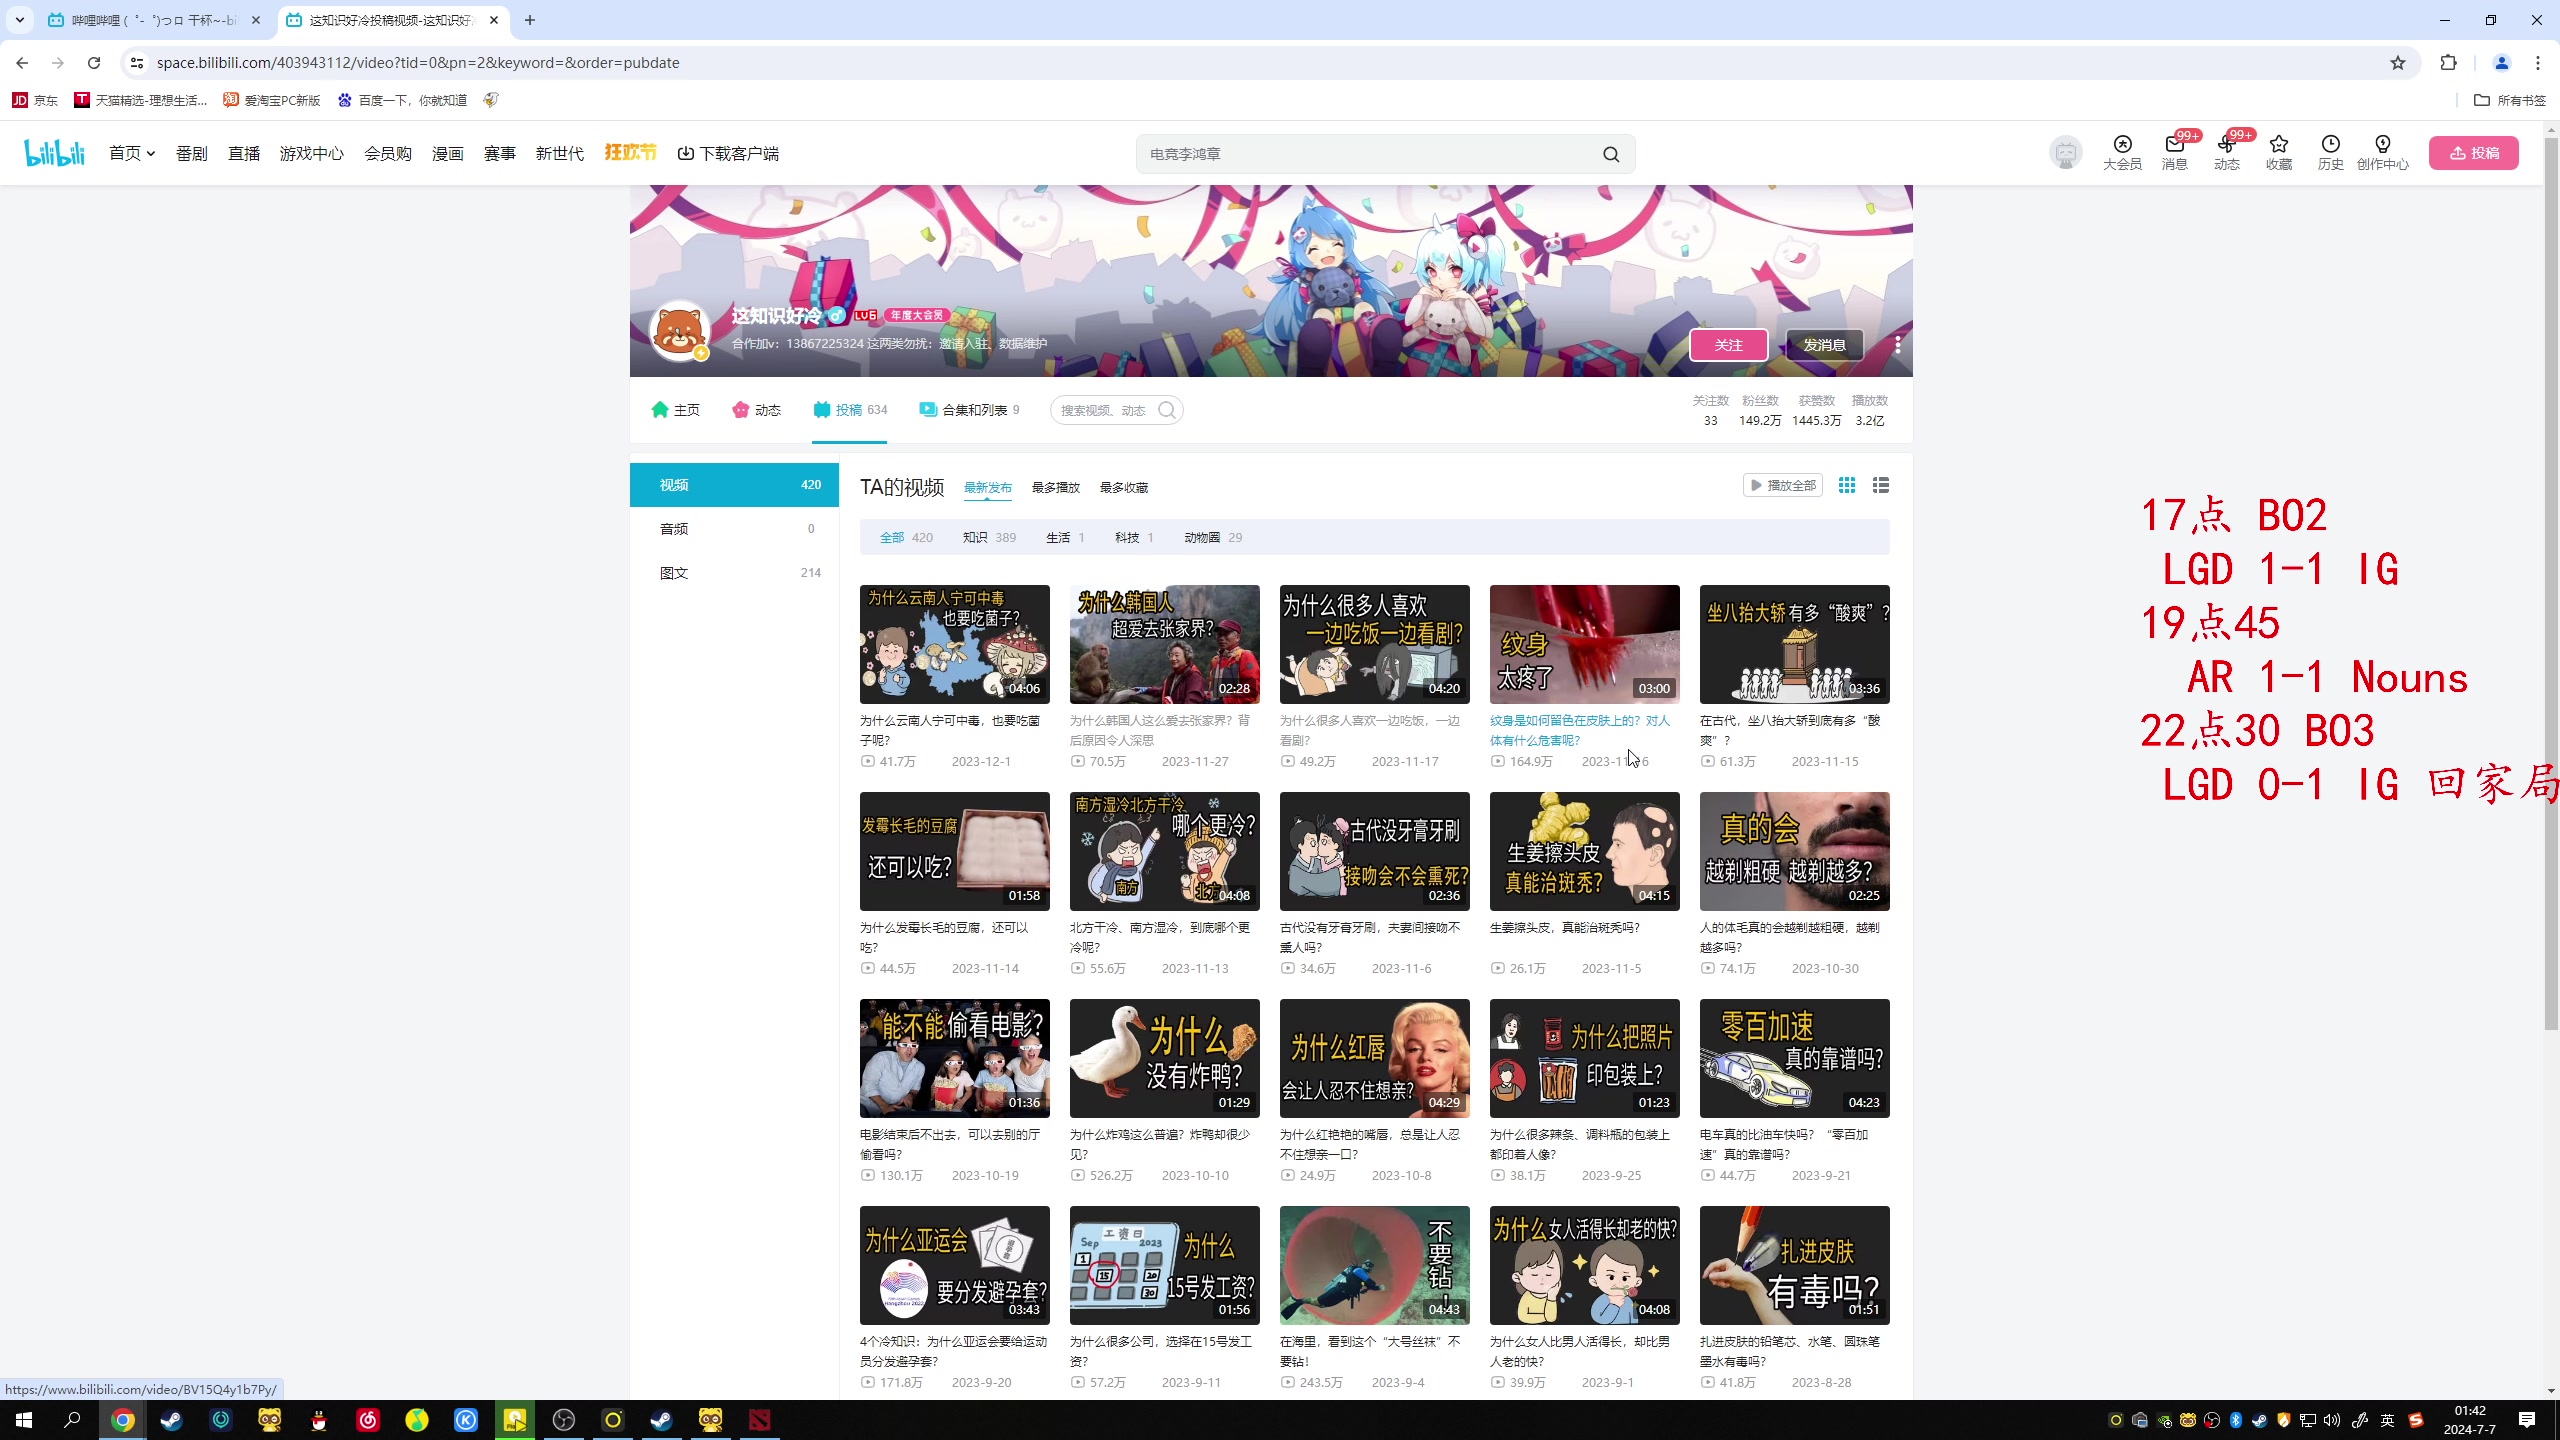This screenshot has height=1440, width=2560.
Task: Click the pink 关注 follow button
Action: coord(1728,345)
